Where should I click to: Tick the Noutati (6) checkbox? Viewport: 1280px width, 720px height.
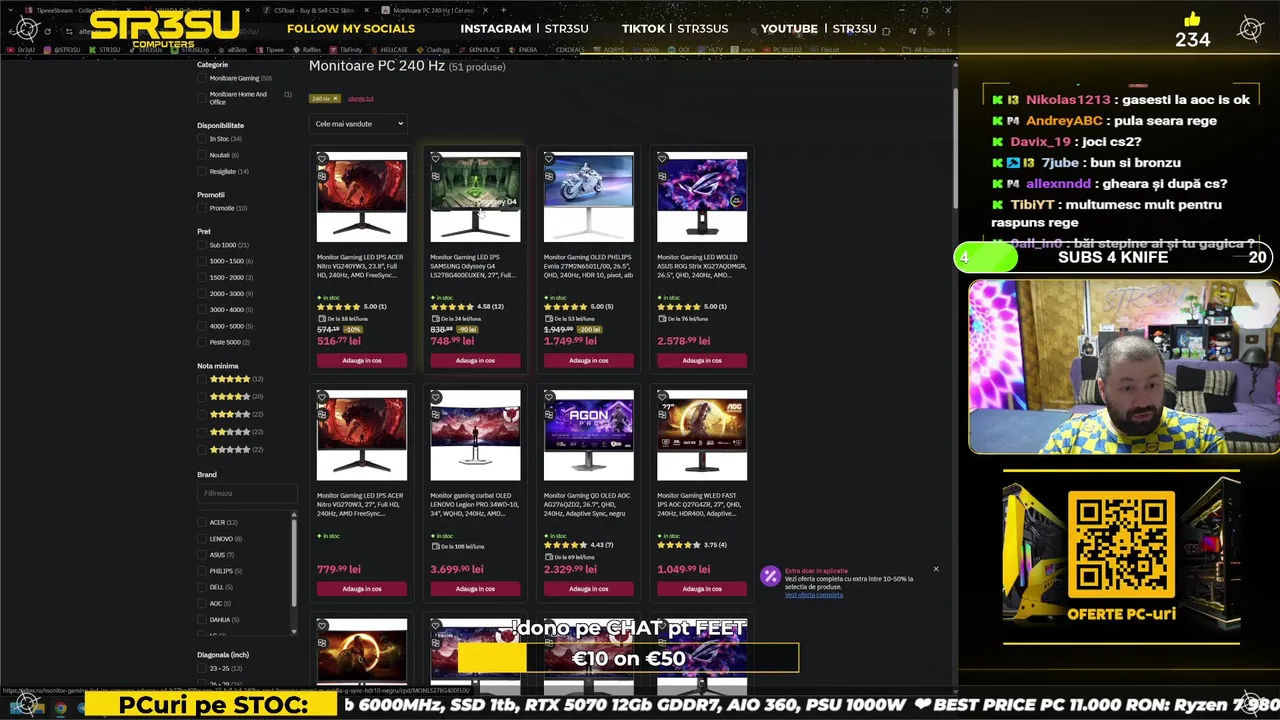202,155
